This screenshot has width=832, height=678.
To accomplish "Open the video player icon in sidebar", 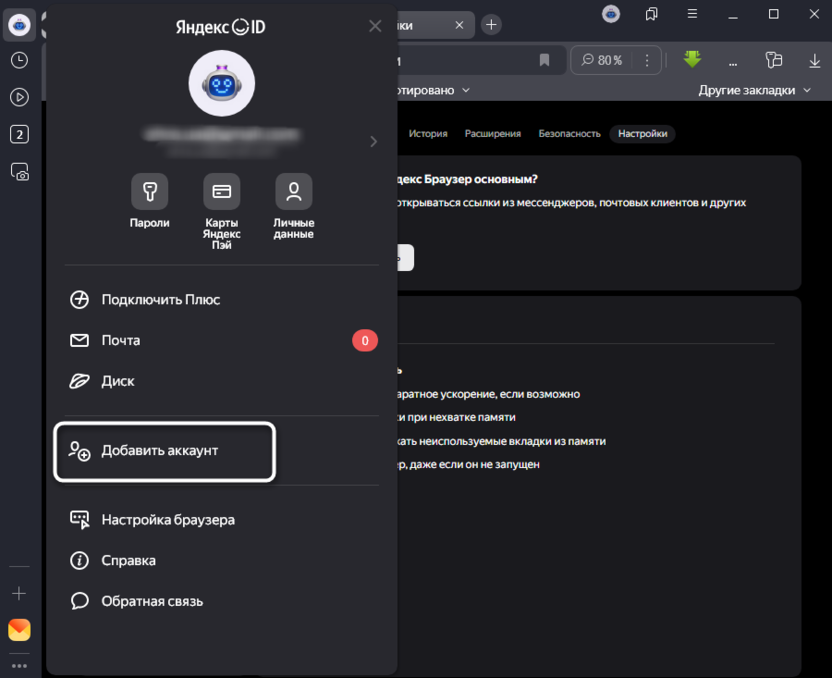I will click(20, 98).
